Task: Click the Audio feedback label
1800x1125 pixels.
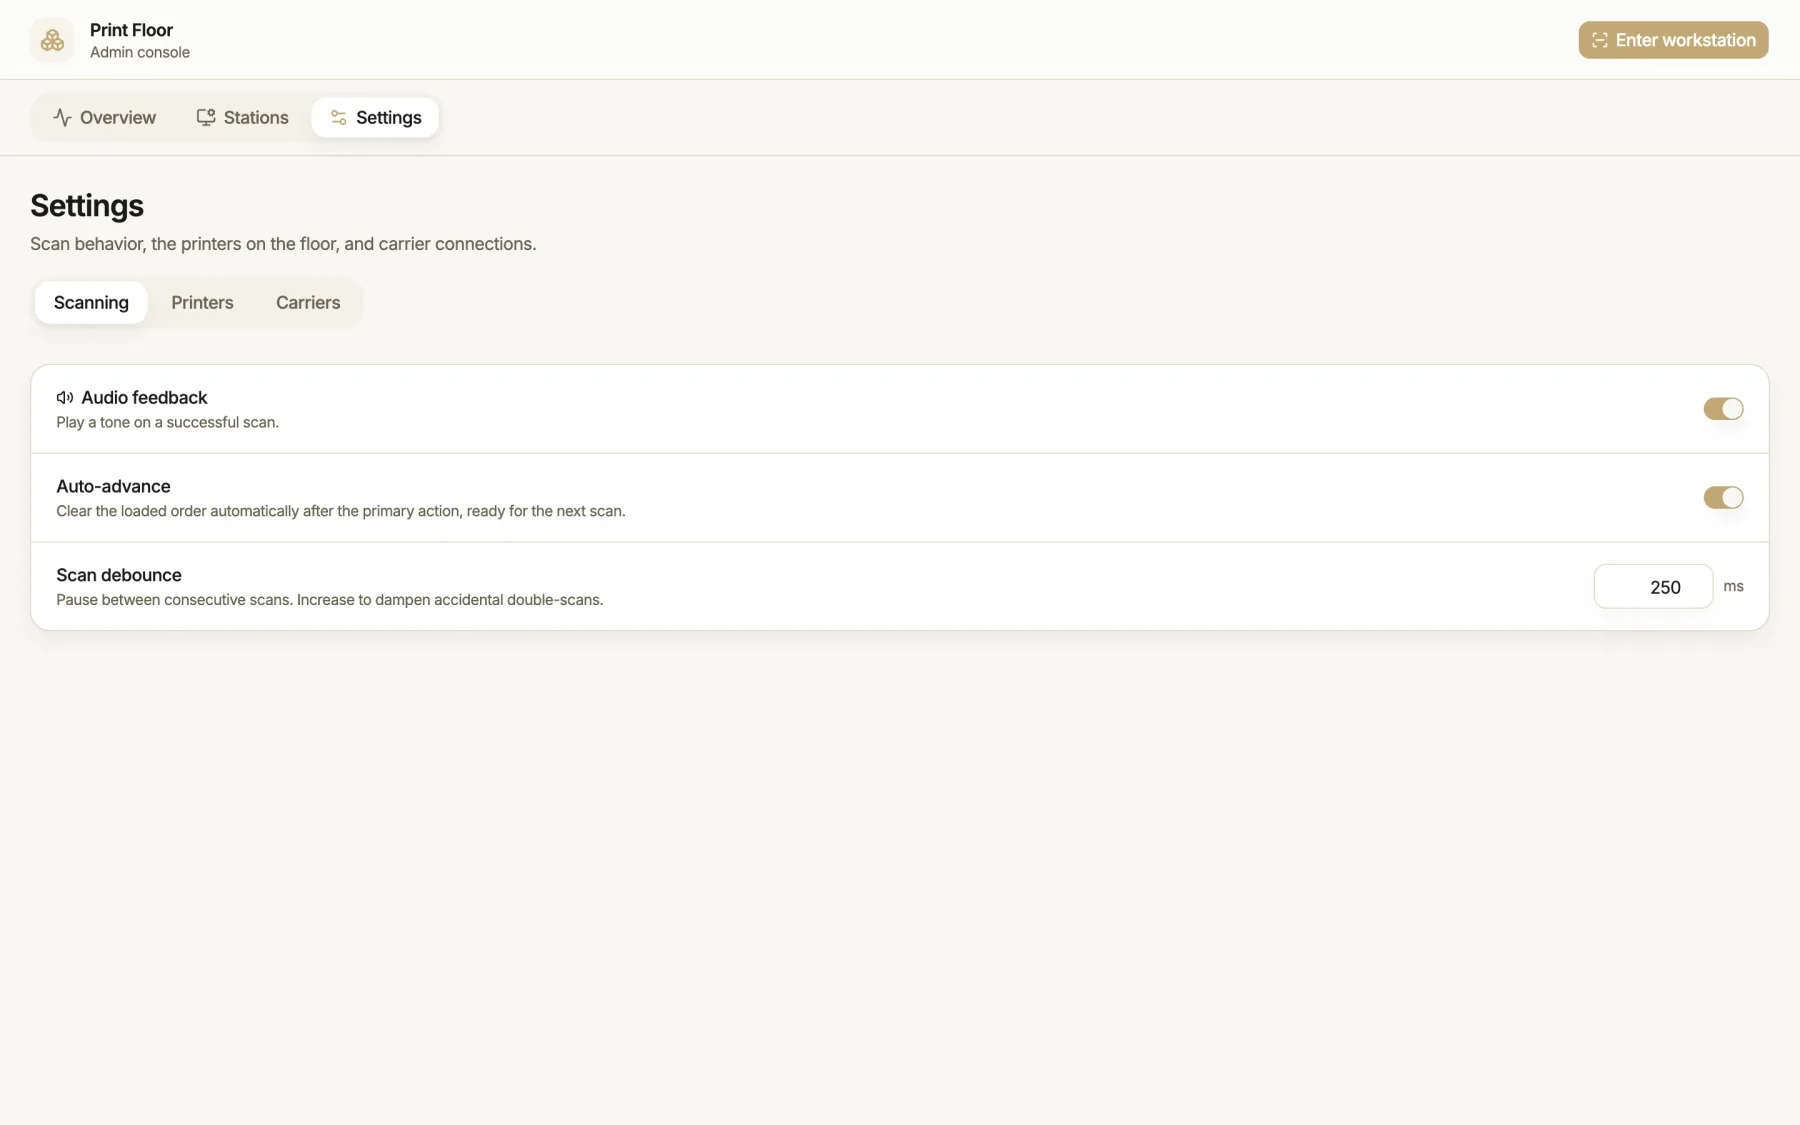Action: point(144,398)
